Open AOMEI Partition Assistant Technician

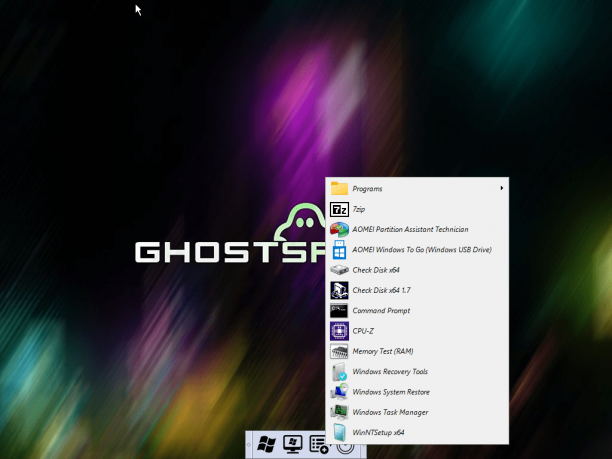coord(417,230)
